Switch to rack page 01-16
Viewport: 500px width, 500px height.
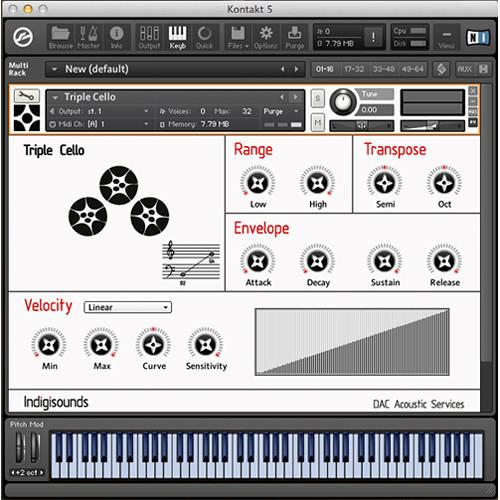click(x=325, y=69)
